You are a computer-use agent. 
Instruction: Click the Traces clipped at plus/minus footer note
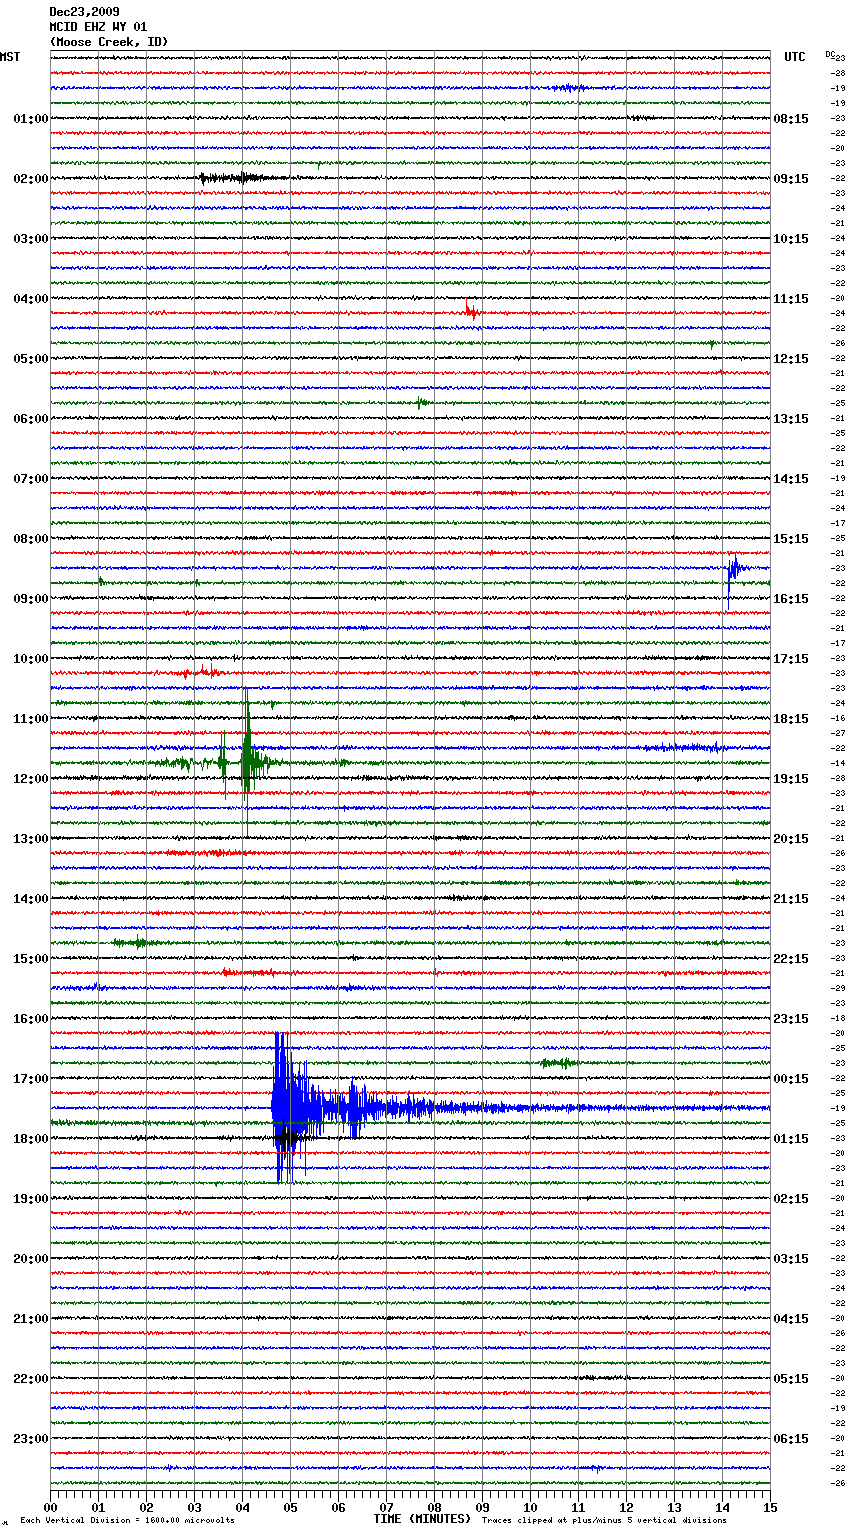click(604, 1521)
